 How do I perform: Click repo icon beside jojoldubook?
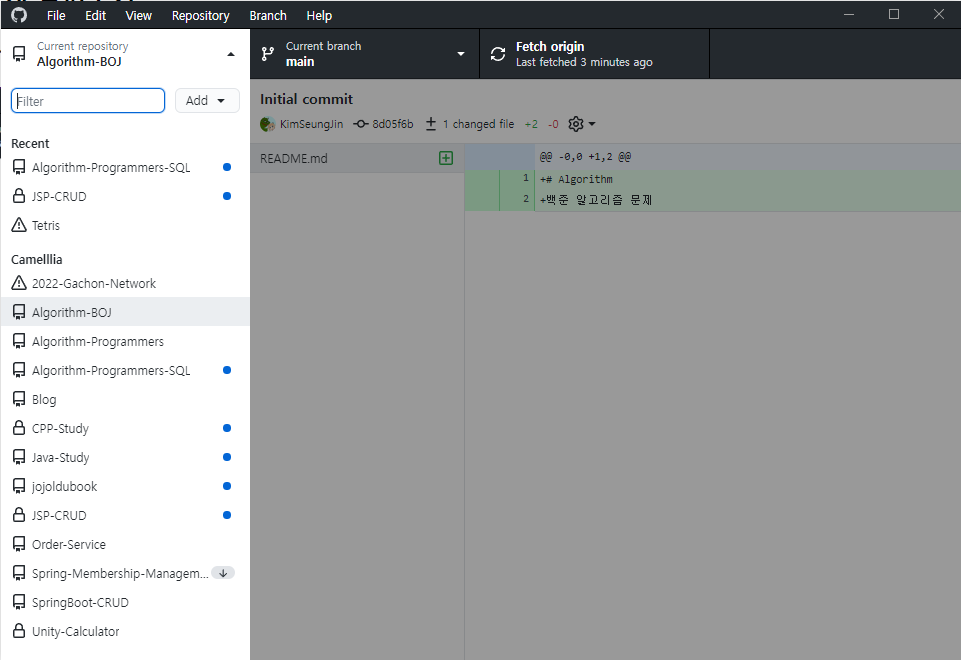[x=19, y=486]
